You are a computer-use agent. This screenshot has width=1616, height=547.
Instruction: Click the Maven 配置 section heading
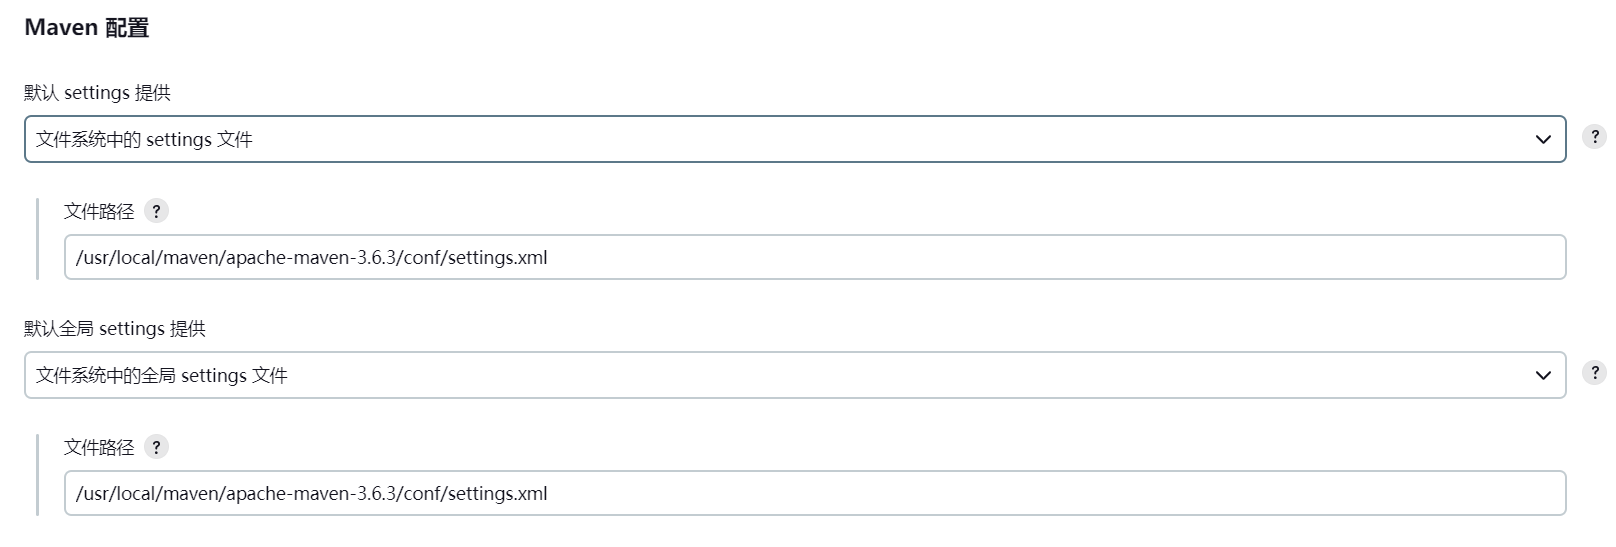click(x=87, y=28)
